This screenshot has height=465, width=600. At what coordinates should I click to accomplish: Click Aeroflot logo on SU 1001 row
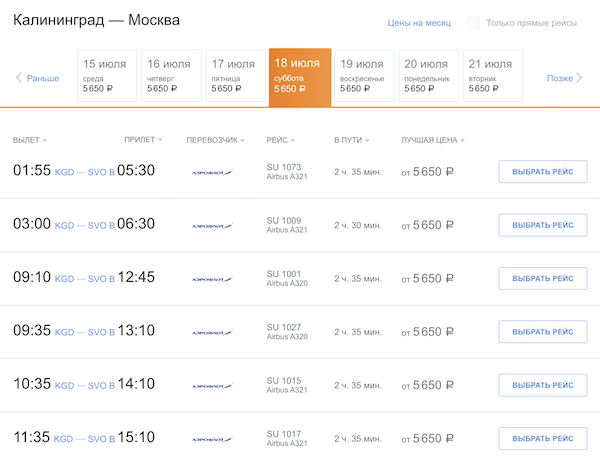coord(212,279)
